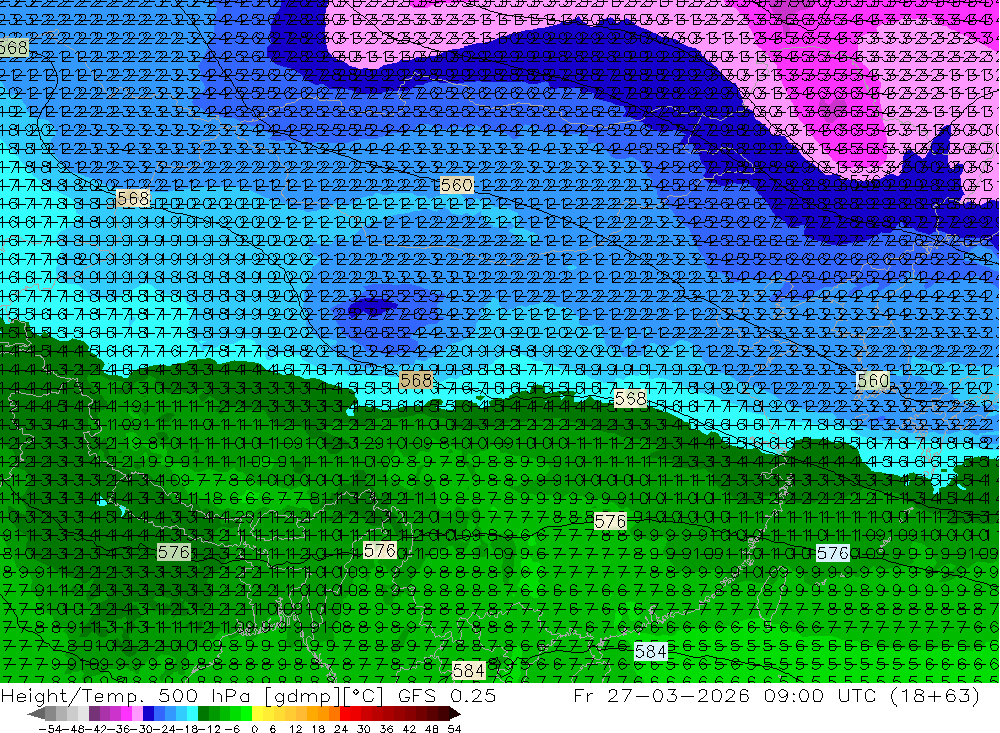Click the positive "42" legend value
Image resolution: width=1000 pixels, height=733 pixels.
coord(409,729)
